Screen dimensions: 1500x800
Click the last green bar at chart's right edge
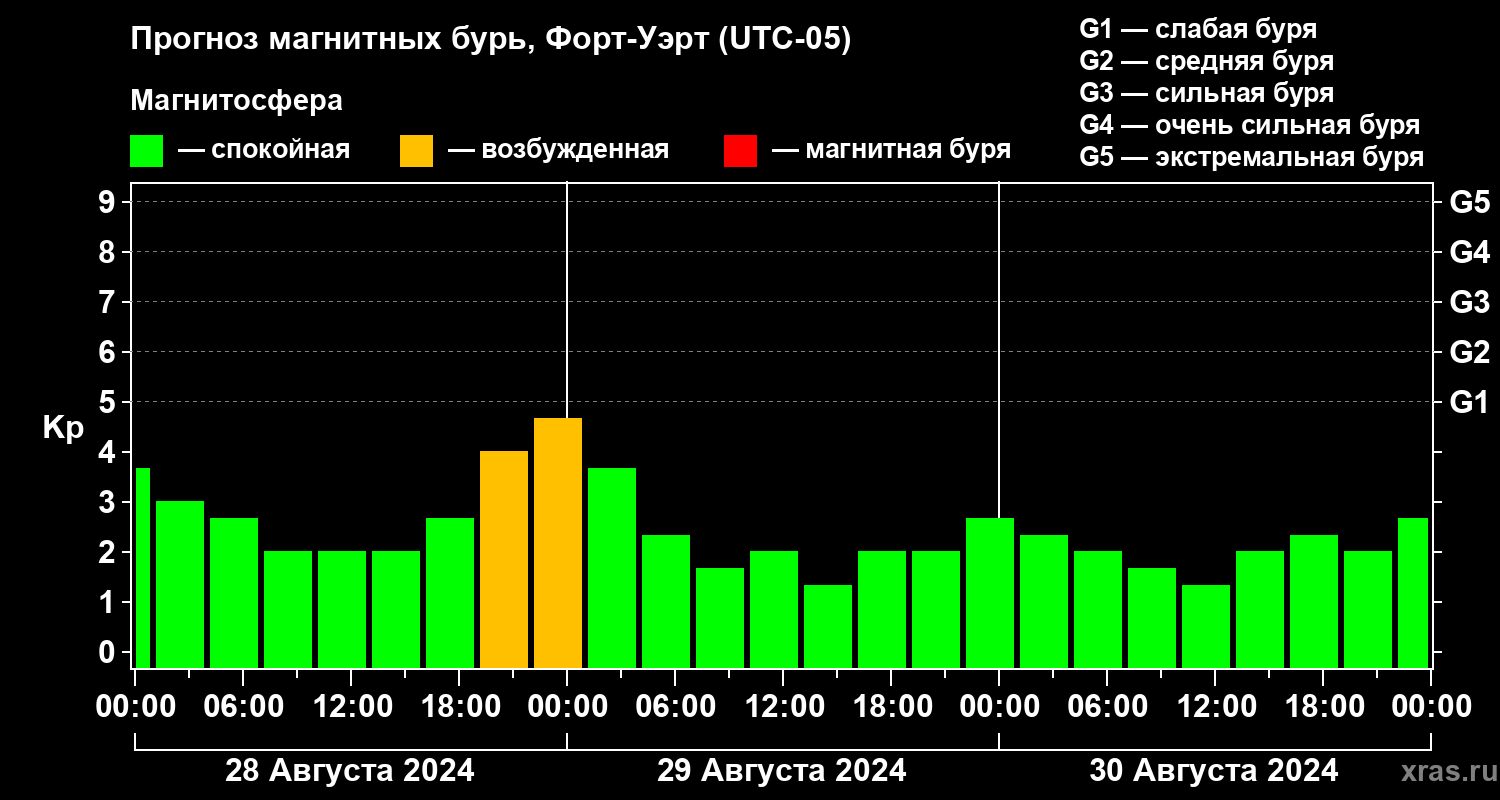(1413, 593)
